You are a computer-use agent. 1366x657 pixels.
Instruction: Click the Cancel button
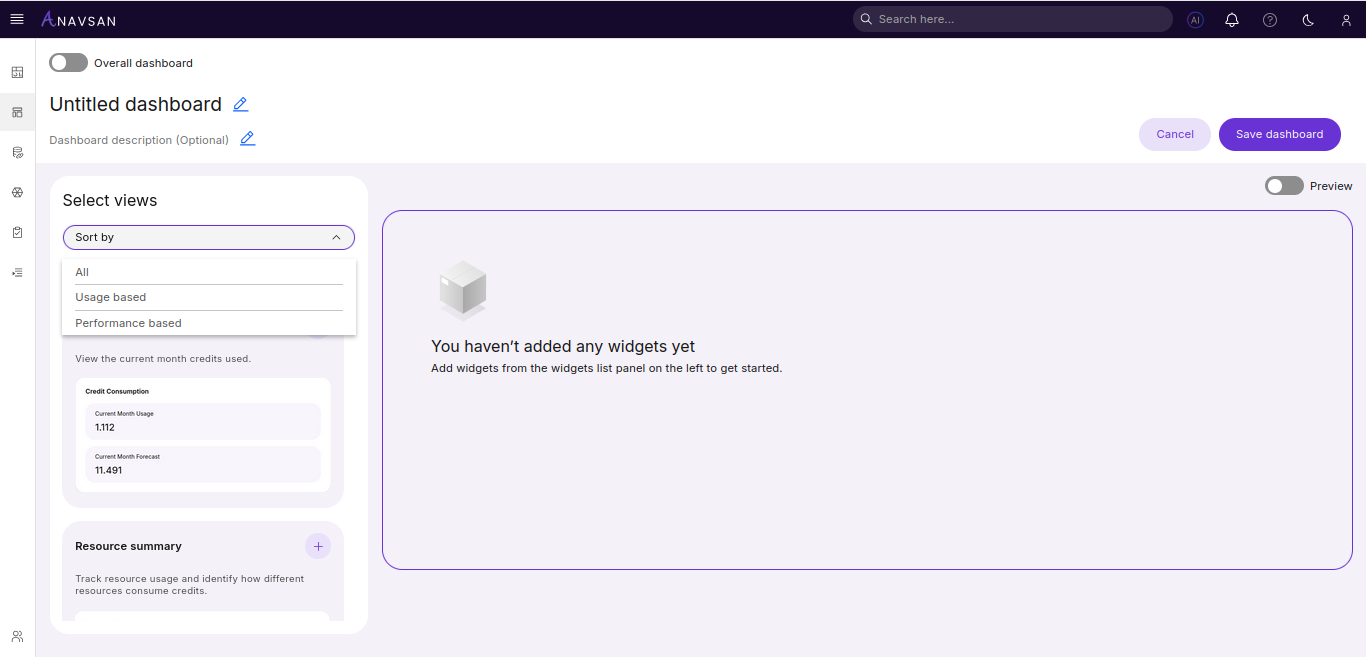pos(1175,134)
